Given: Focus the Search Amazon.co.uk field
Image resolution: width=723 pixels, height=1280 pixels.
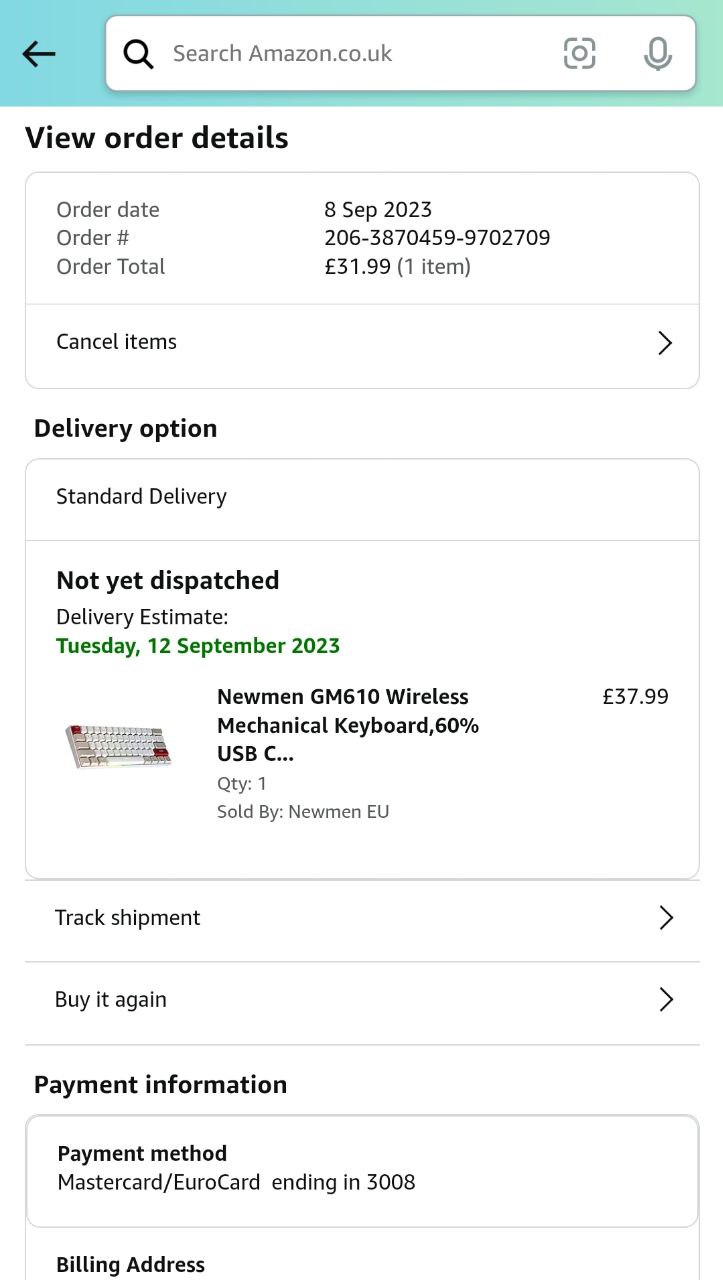Looking at the screenshot, I should pyautogui.click(x=350, y=54).
